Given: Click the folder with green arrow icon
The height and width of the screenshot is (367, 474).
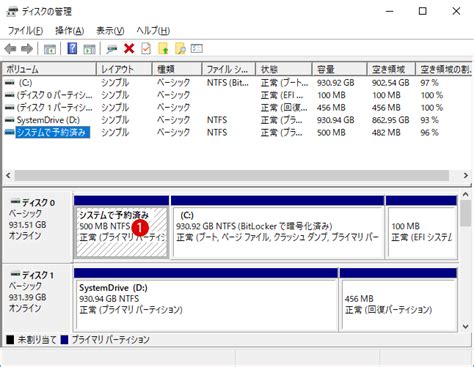Looking at the screenshot, I should (x=163, y=49).
